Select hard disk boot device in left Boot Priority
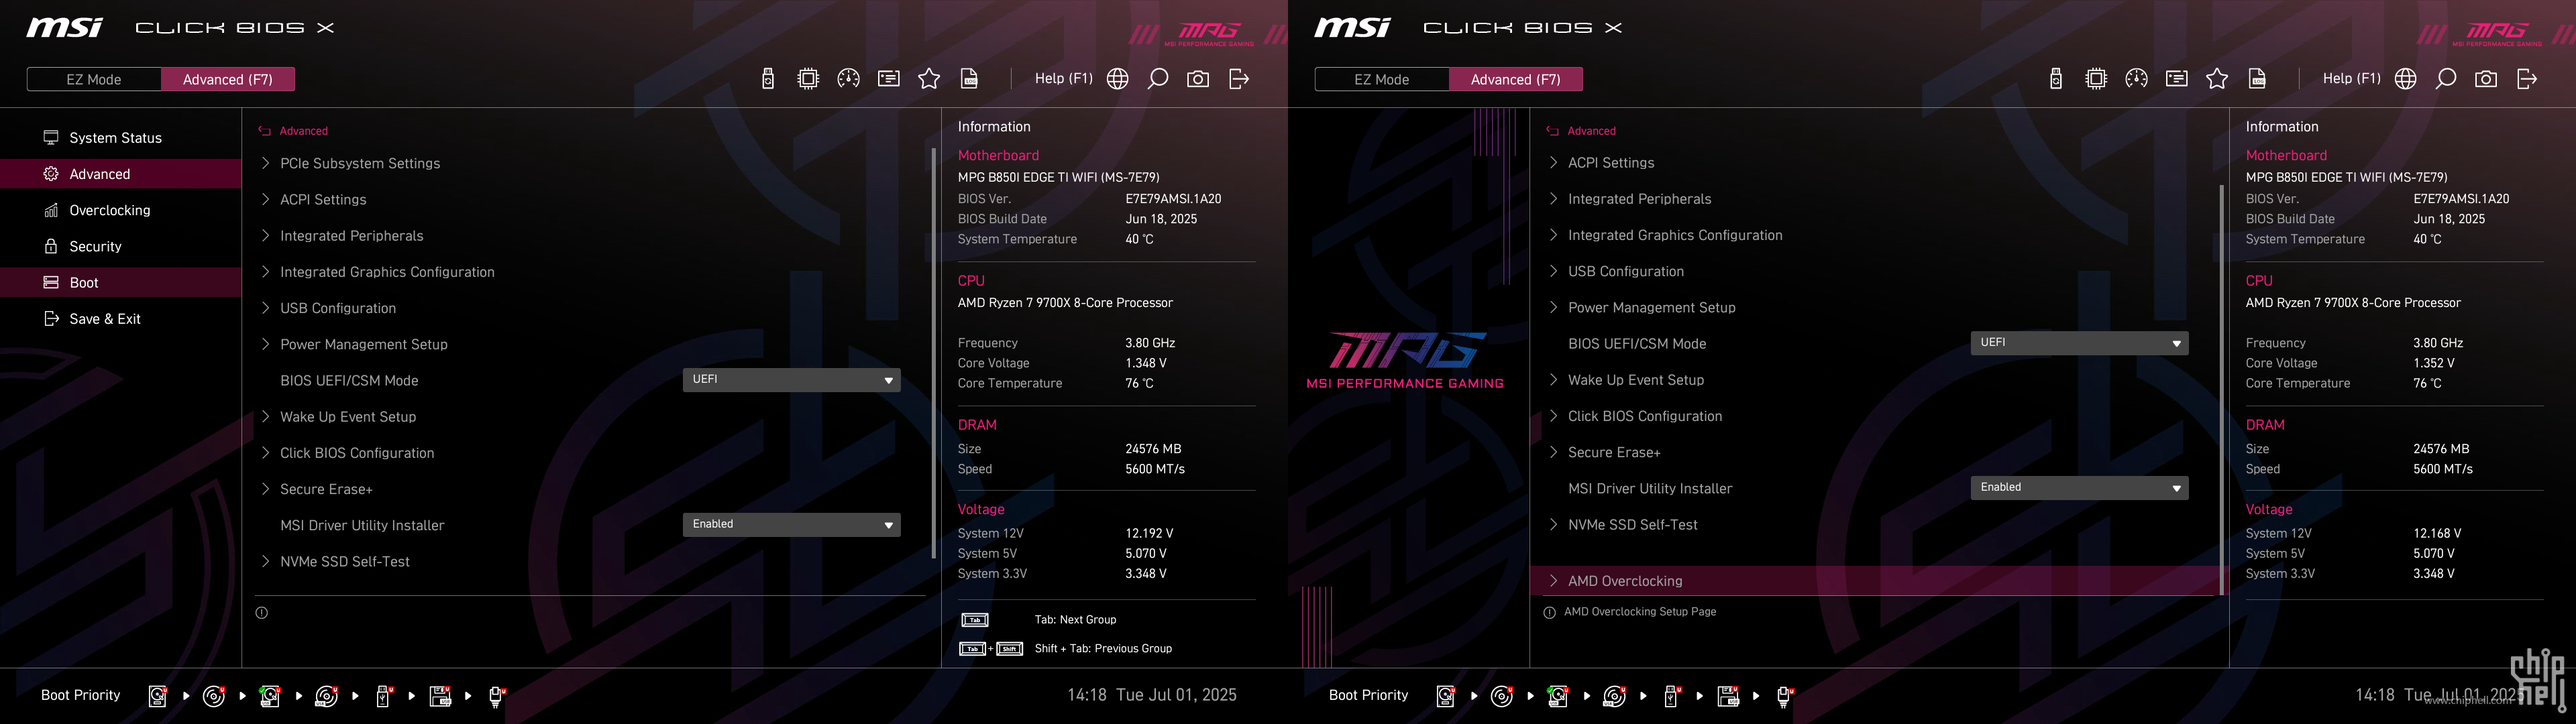2576x724 pixels. (158, 696)
